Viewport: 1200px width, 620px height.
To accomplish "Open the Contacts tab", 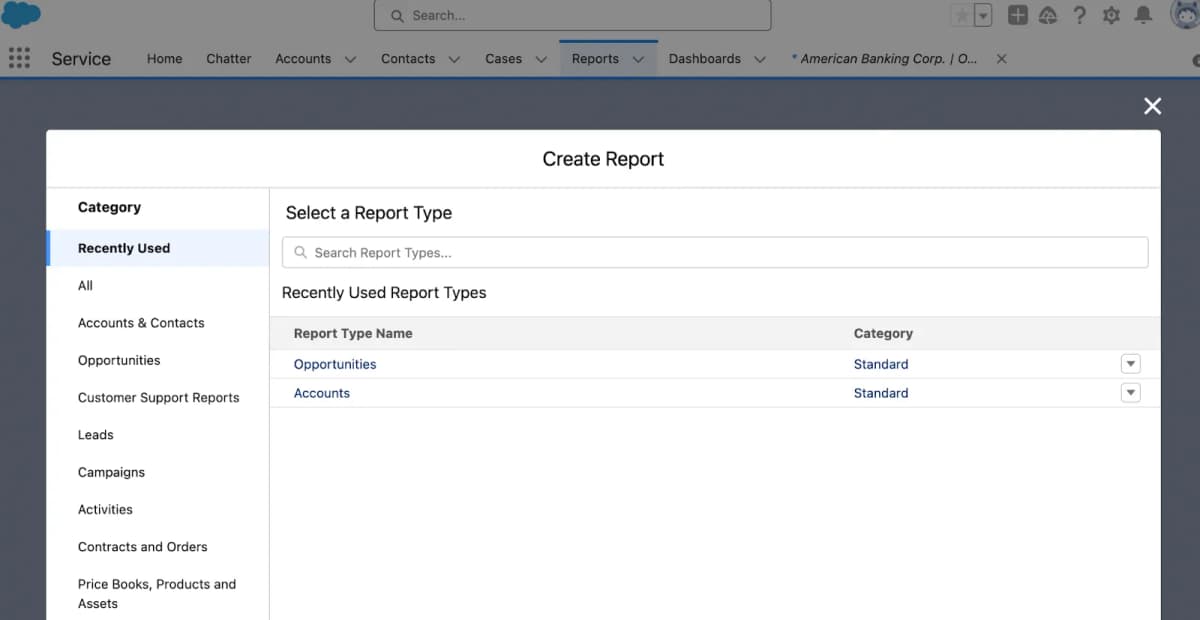I will pos(408,59).
